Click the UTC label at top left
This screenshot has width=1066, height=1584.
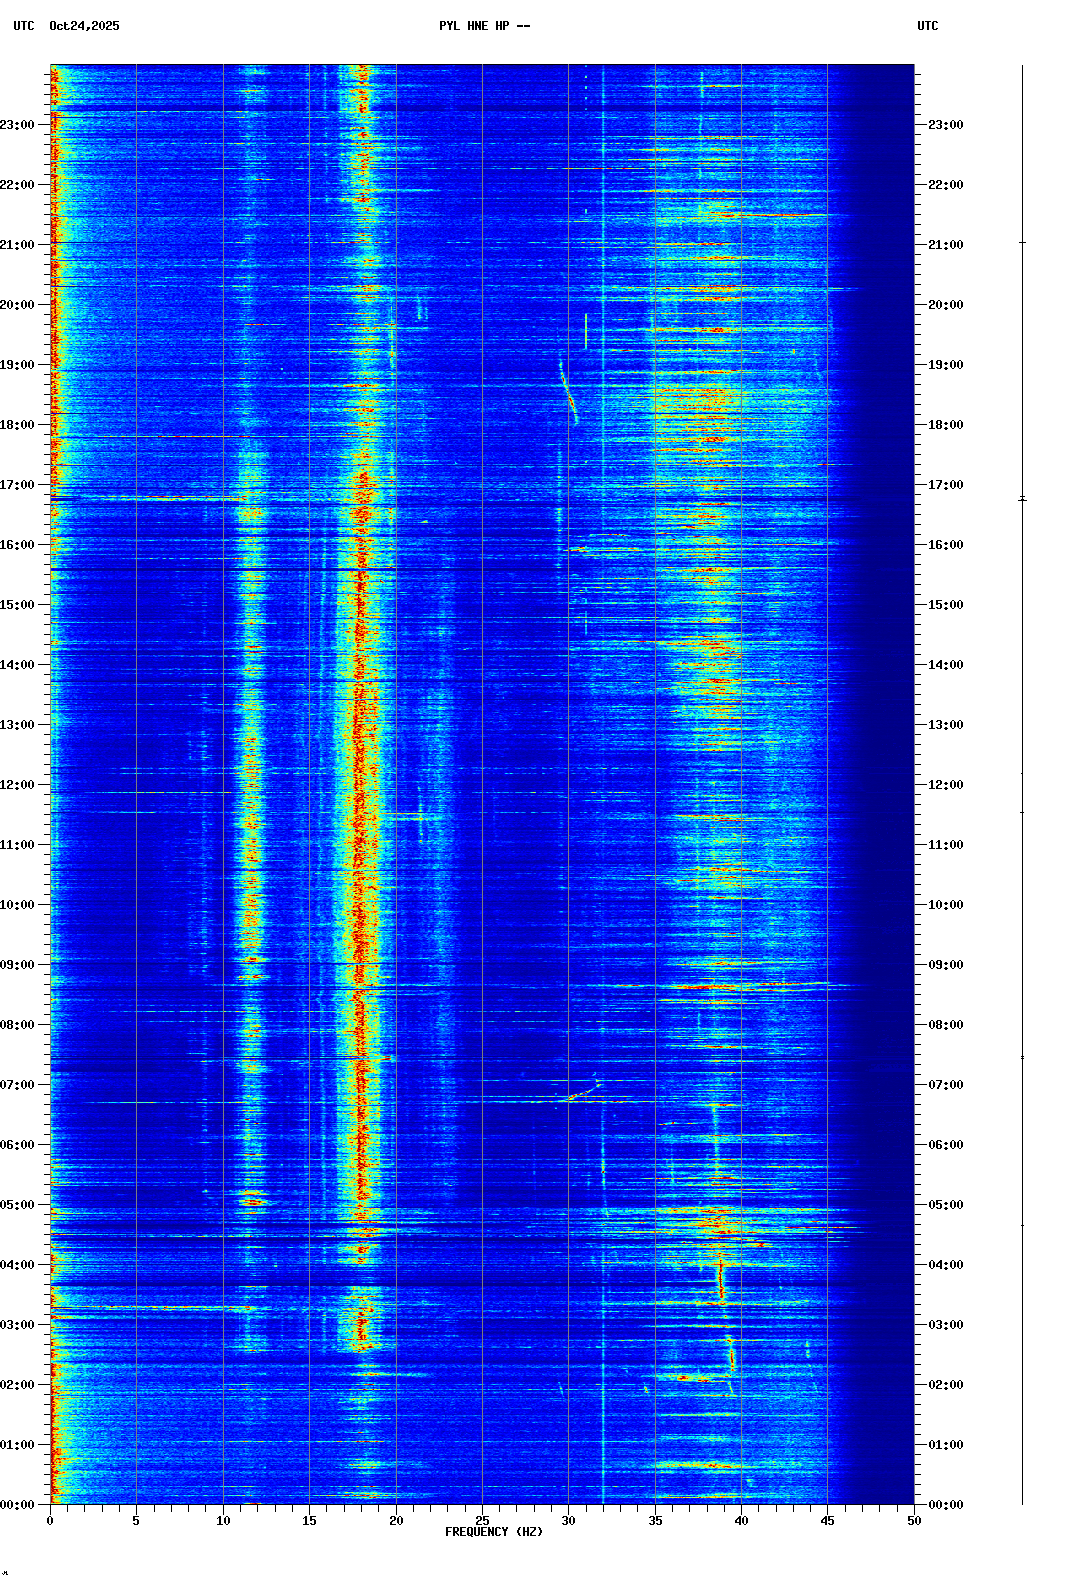tap(23, 26)
